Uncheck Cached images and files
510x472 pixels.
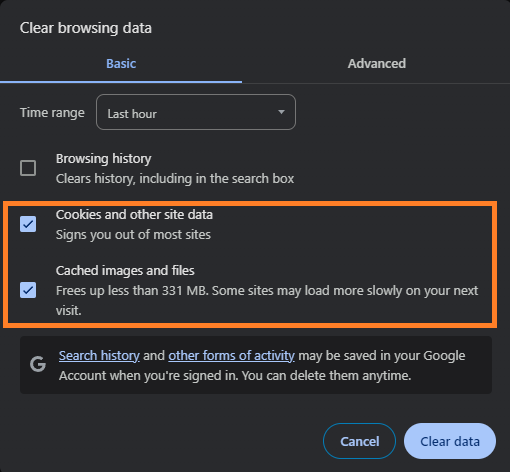pyautogui.click(x=28, y=290)
